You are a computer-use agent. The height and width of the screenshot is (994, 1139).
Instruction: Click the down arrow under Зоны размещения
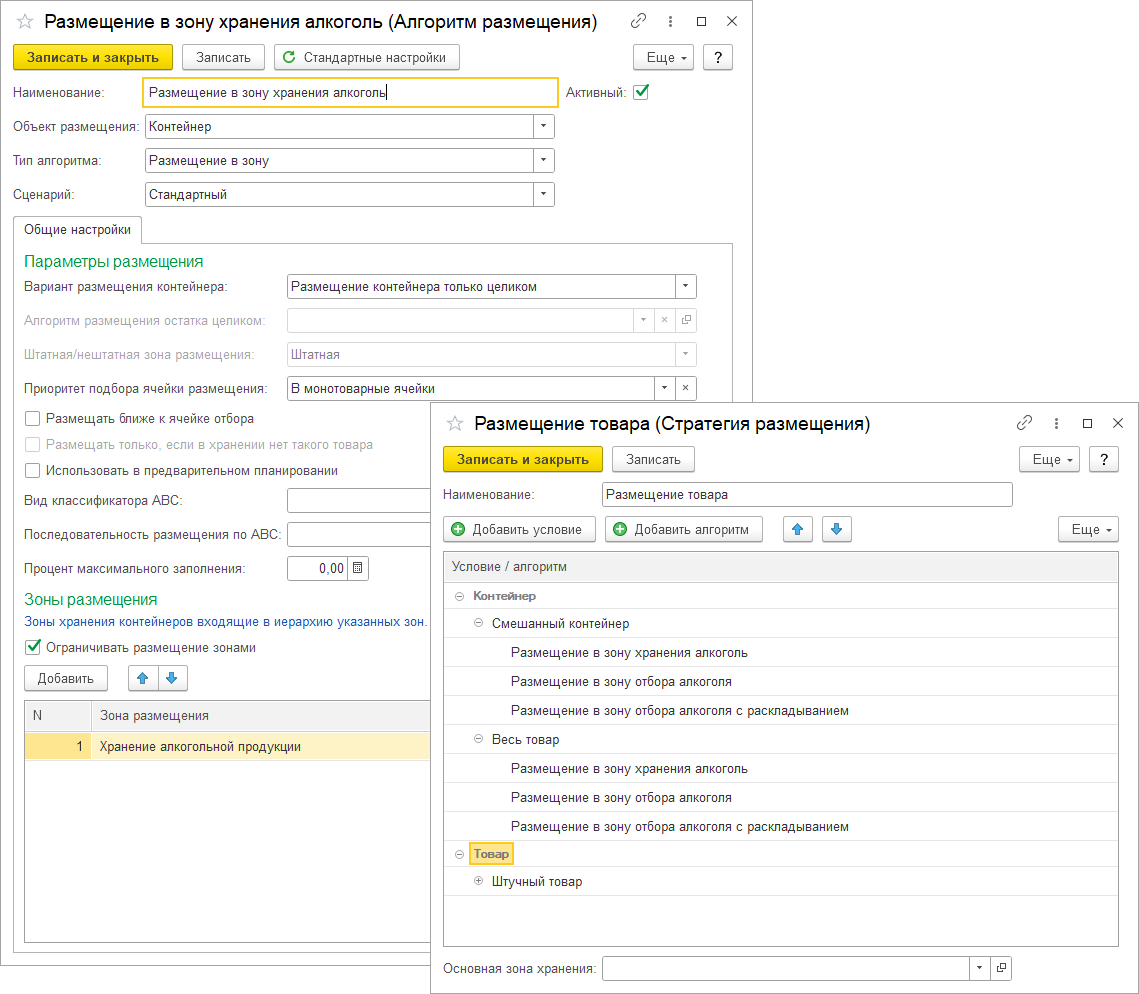(172, 678)
